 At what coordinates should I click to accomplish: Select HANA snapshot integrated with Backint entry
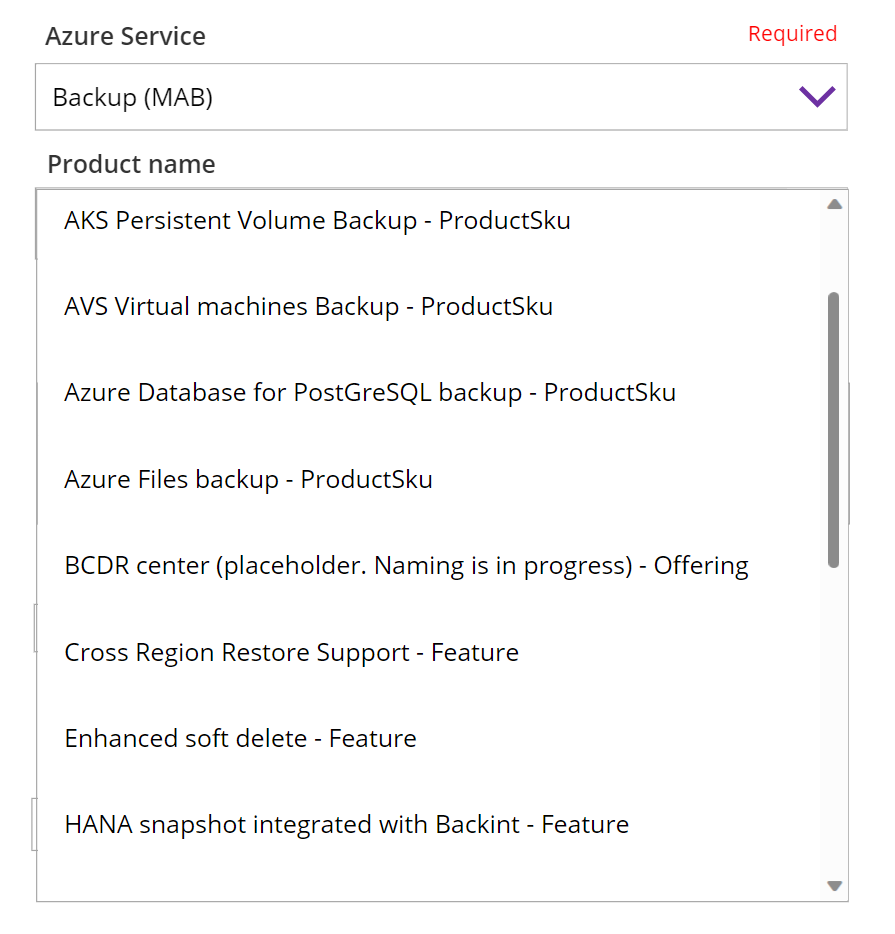[x=346, y=825]
